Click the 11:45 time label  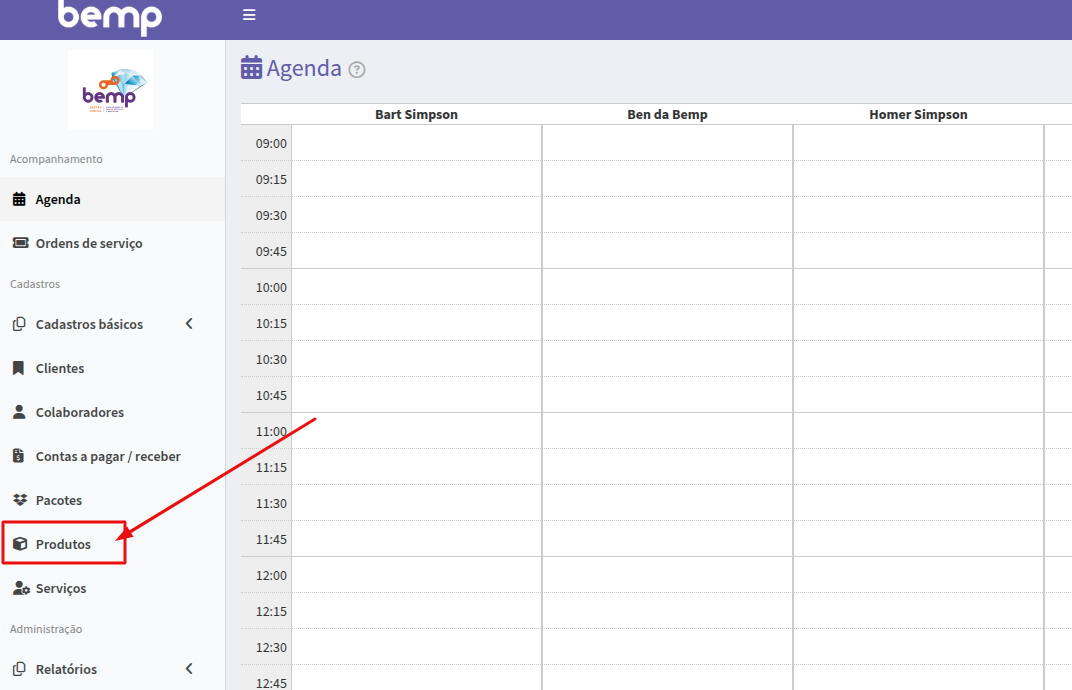[x=271, y=539]
